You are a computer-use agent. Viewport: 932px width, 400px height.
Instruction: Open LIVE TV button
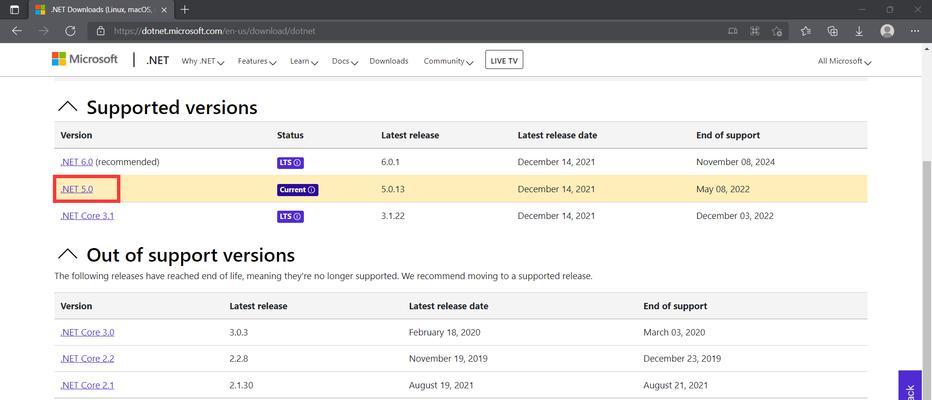point(504,60)
